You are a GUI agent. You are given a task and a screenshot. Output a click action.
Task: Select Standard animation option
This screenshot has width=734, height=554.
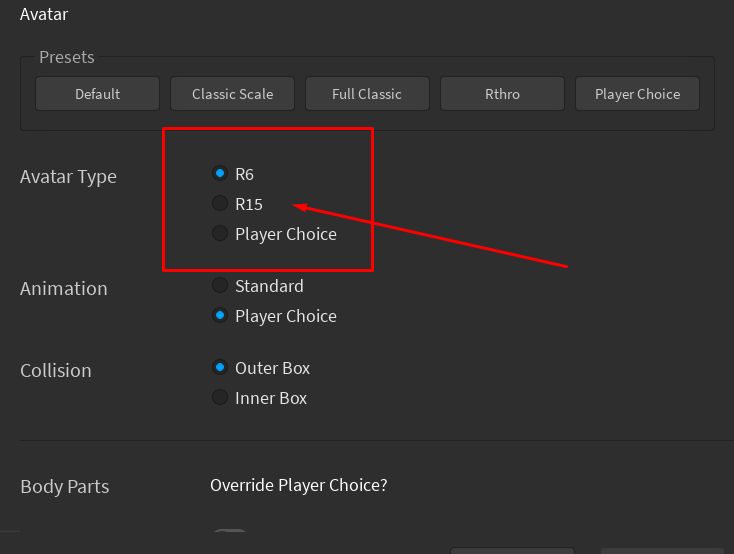click(x=220, y=286)
